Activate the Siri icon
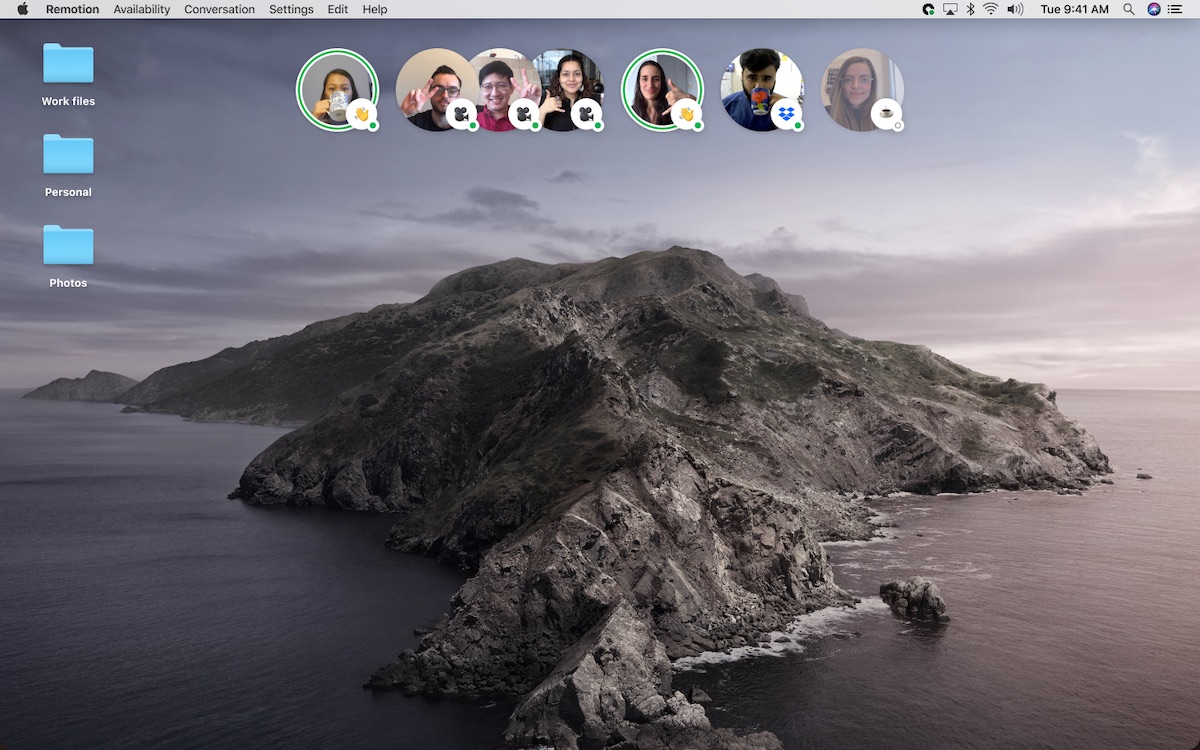Image resolution: width=1200 pixels, height=750 pixels. pyautogui.click(x=1154, y=9)
